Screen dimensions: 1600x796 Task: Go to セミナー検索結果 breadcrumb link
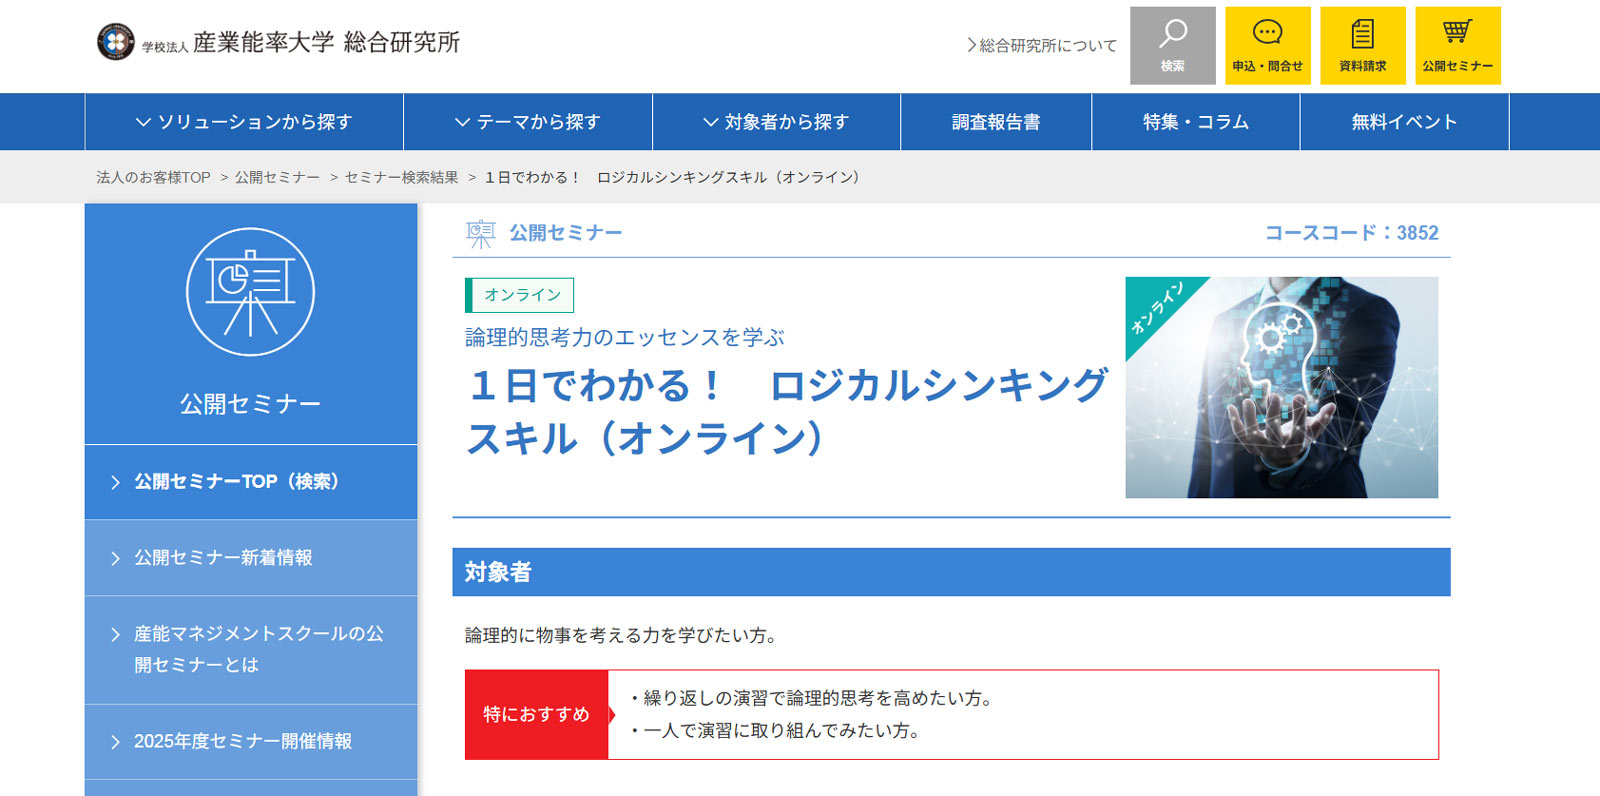401,177
